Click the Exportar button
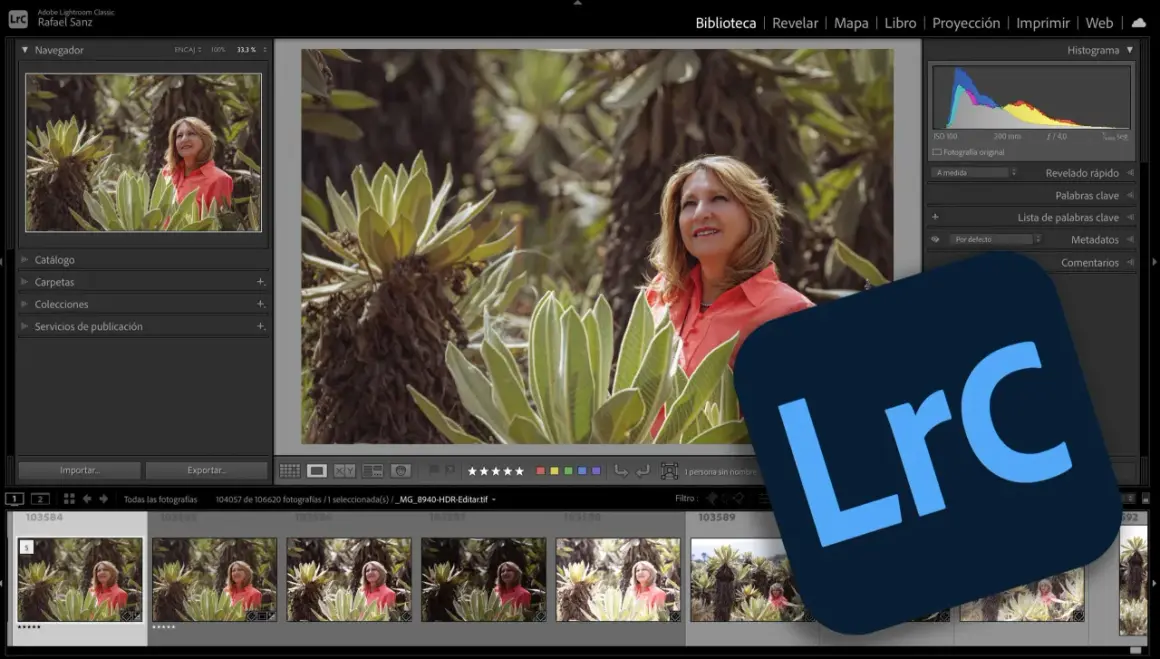Image resolution: width=1160 pixels, height=659 pixels. (x=206, y=470)
